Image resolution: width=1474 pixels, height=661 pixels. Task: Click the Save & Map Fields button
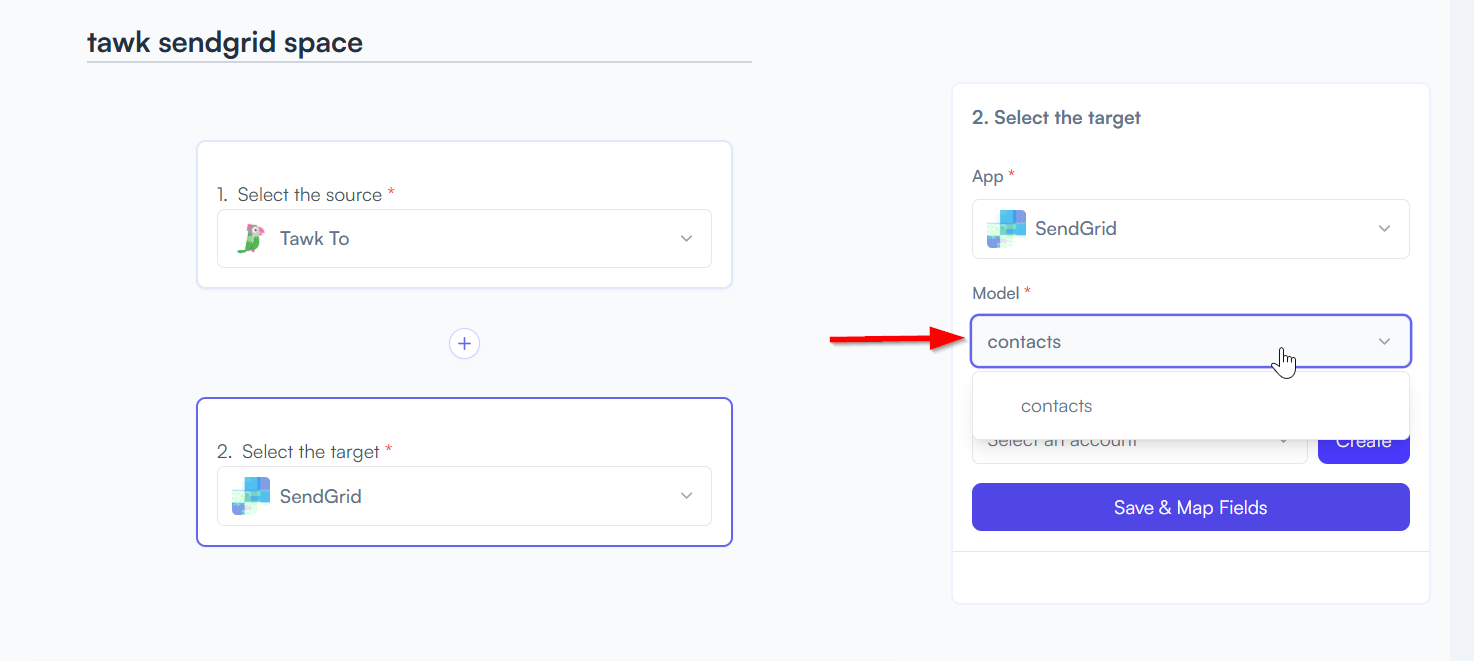(1190, 508)
